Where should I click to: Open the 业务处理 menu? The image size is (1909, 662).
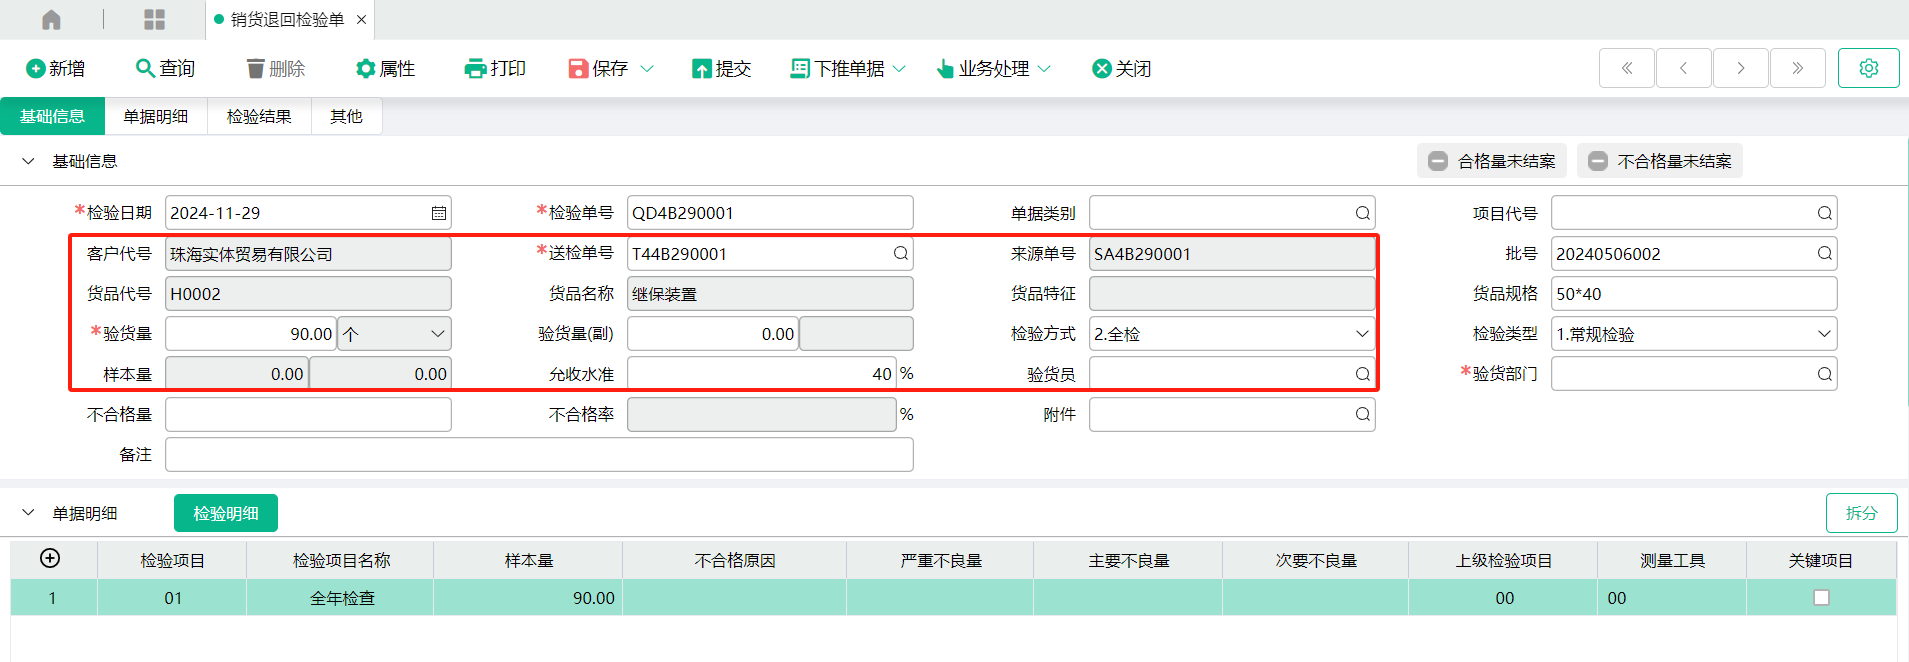pyautogui.click(x=993, y=68)
